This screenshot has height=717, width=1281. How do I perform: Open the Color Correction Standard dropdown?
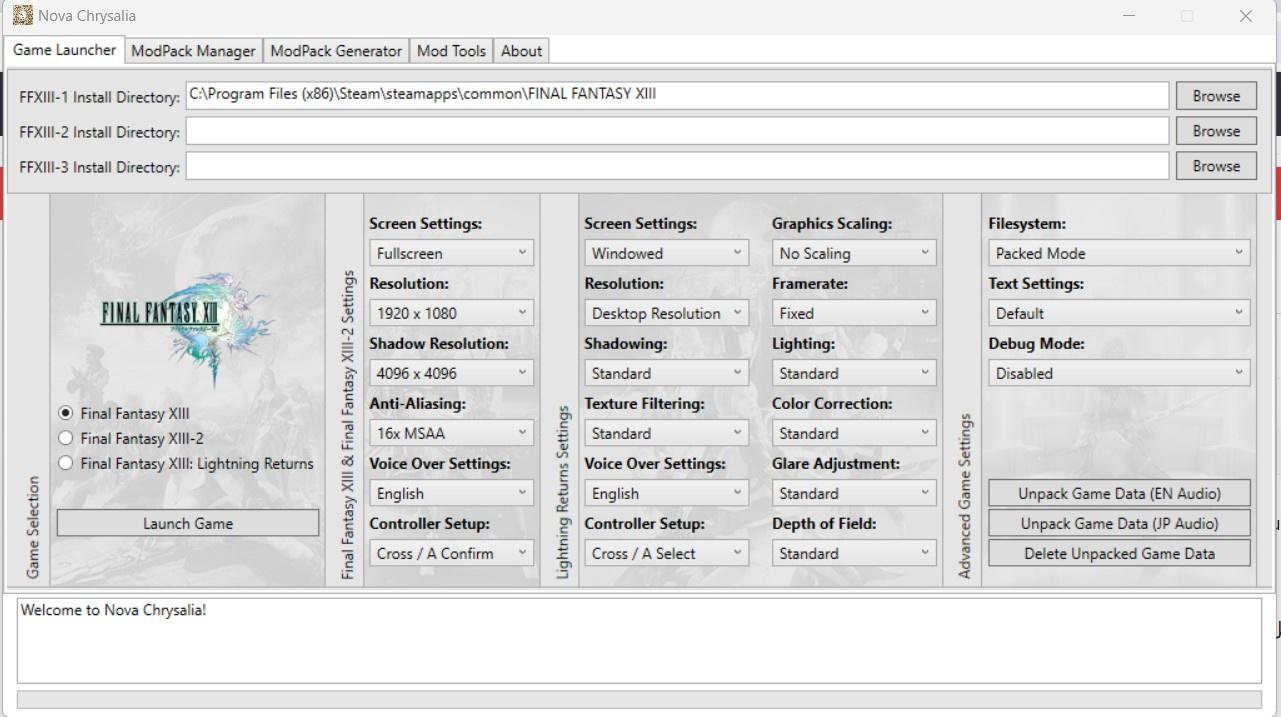pyautogui.click(x=854, y=433)
